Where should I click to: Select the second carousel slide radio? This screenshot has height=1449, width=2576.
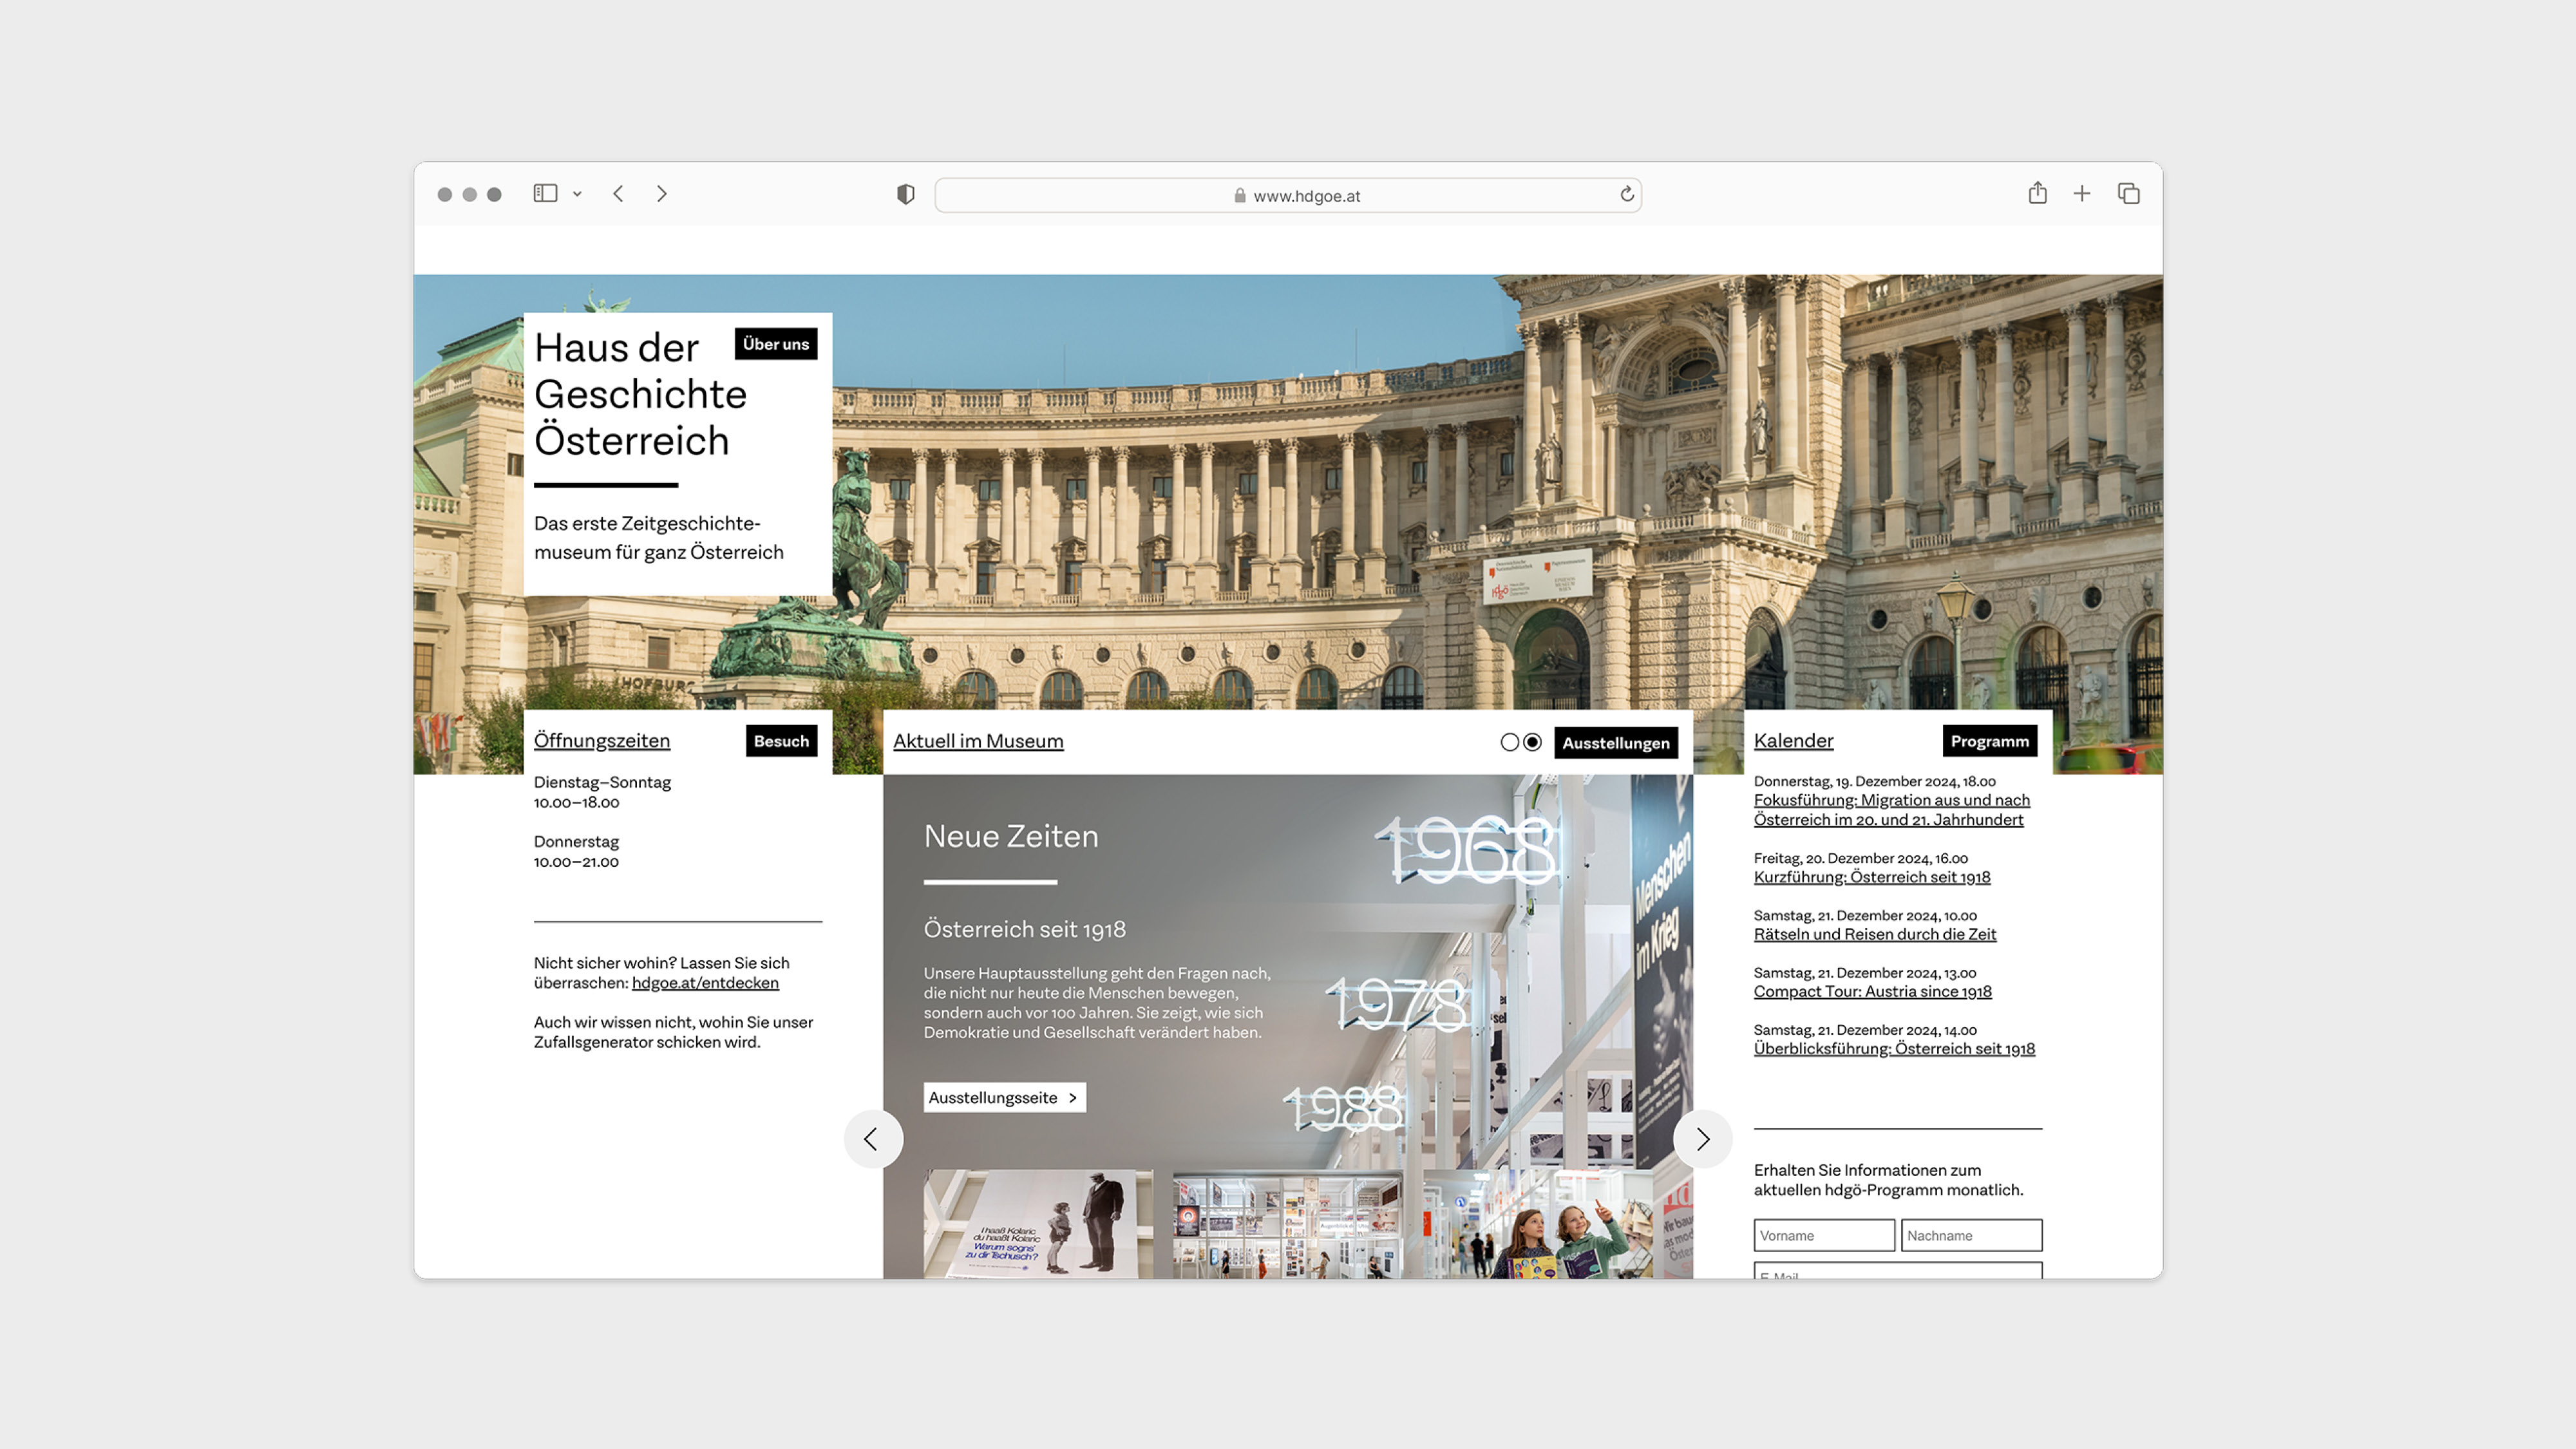[1532, 742]
